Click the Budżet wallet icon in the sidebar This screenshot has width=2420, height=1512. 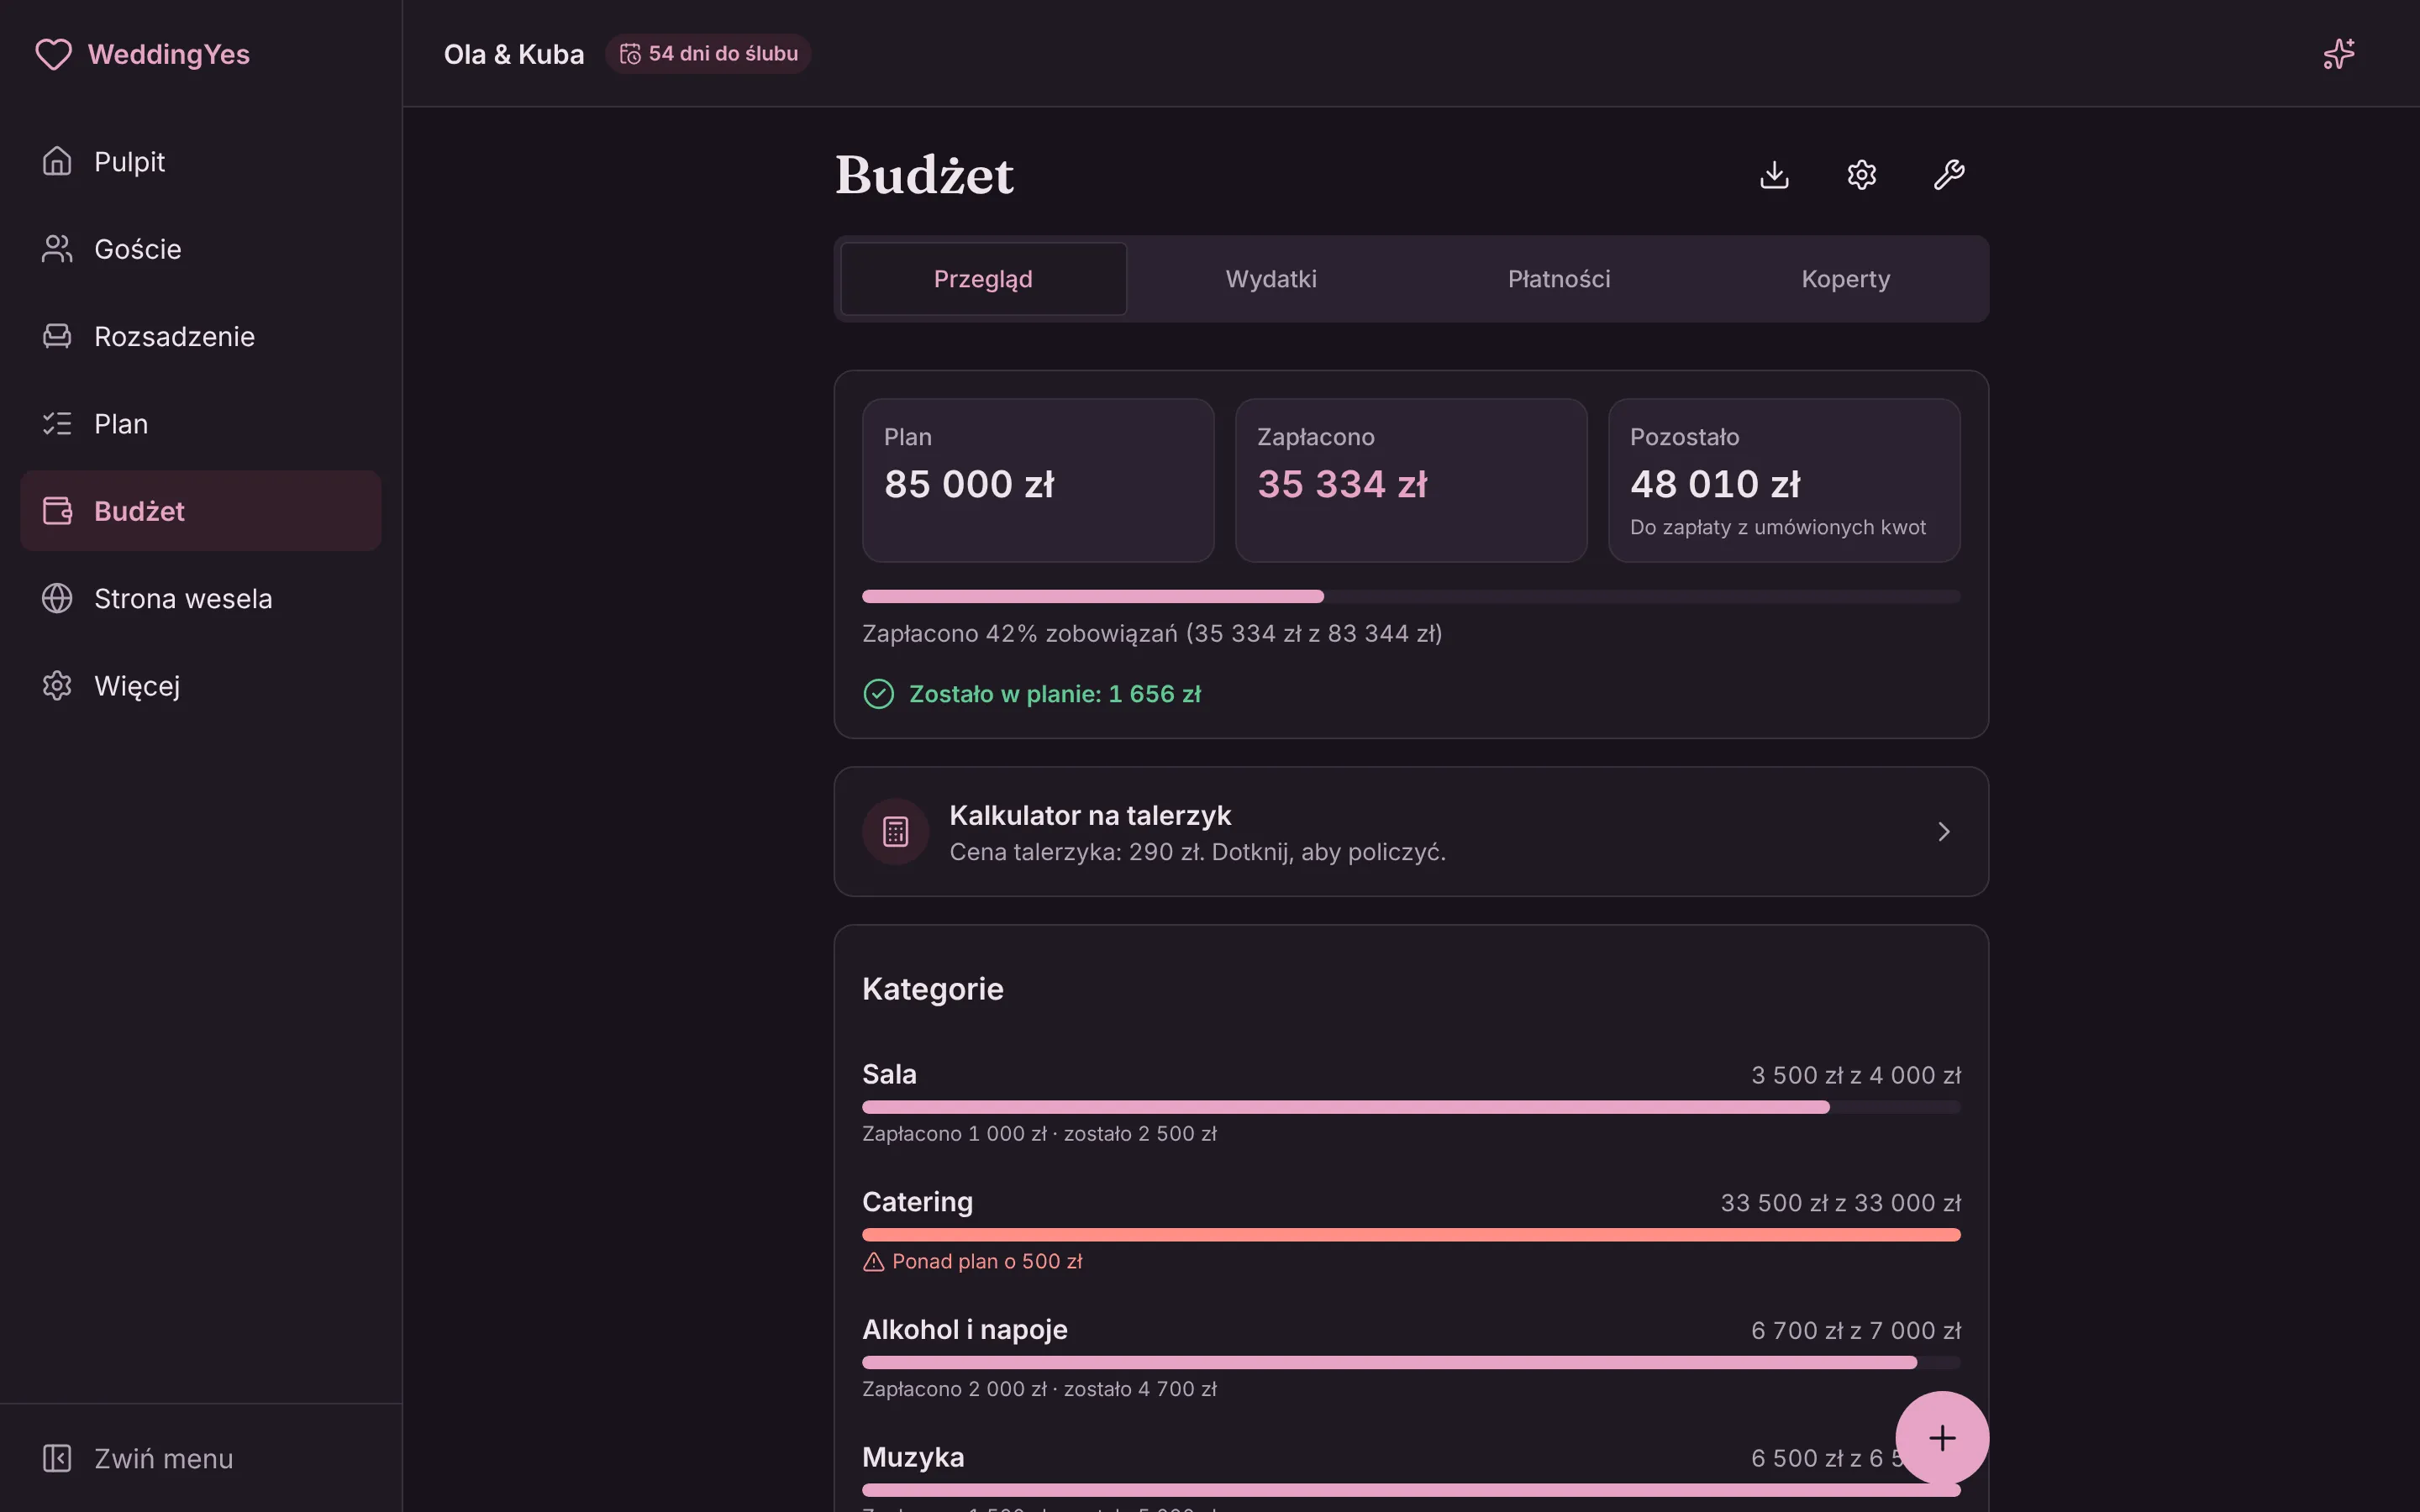[57, 511]
